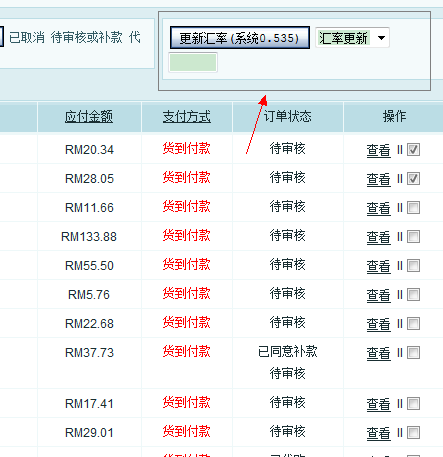Check the checkbox in RM29.01 row
443x457 pixels.
point(413,433)
